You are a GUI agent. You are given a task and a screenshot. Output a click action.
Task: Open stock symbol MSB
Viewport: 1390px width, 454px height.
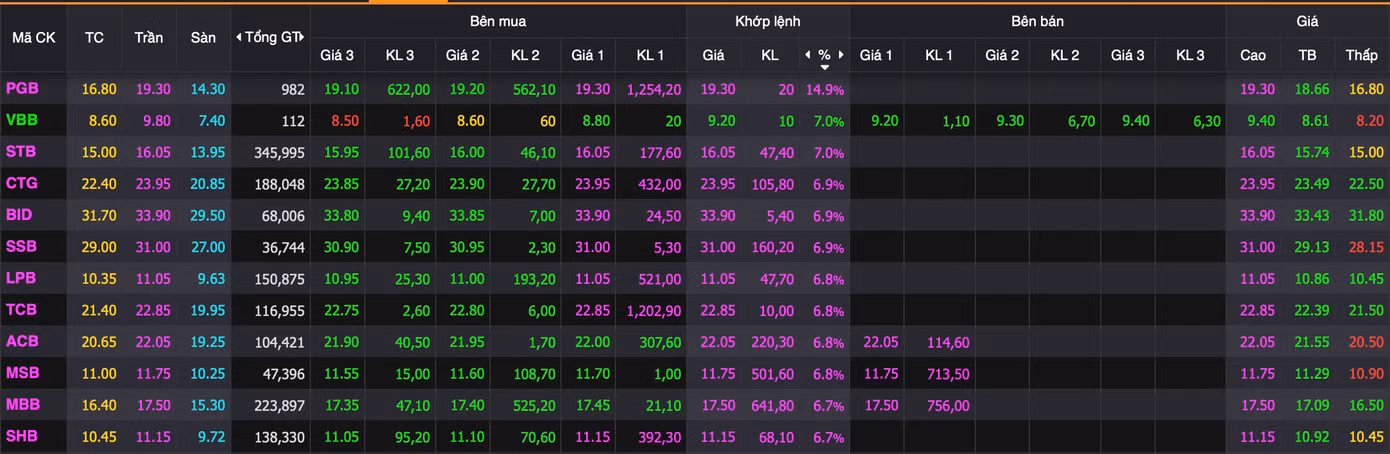pos(23,374)
